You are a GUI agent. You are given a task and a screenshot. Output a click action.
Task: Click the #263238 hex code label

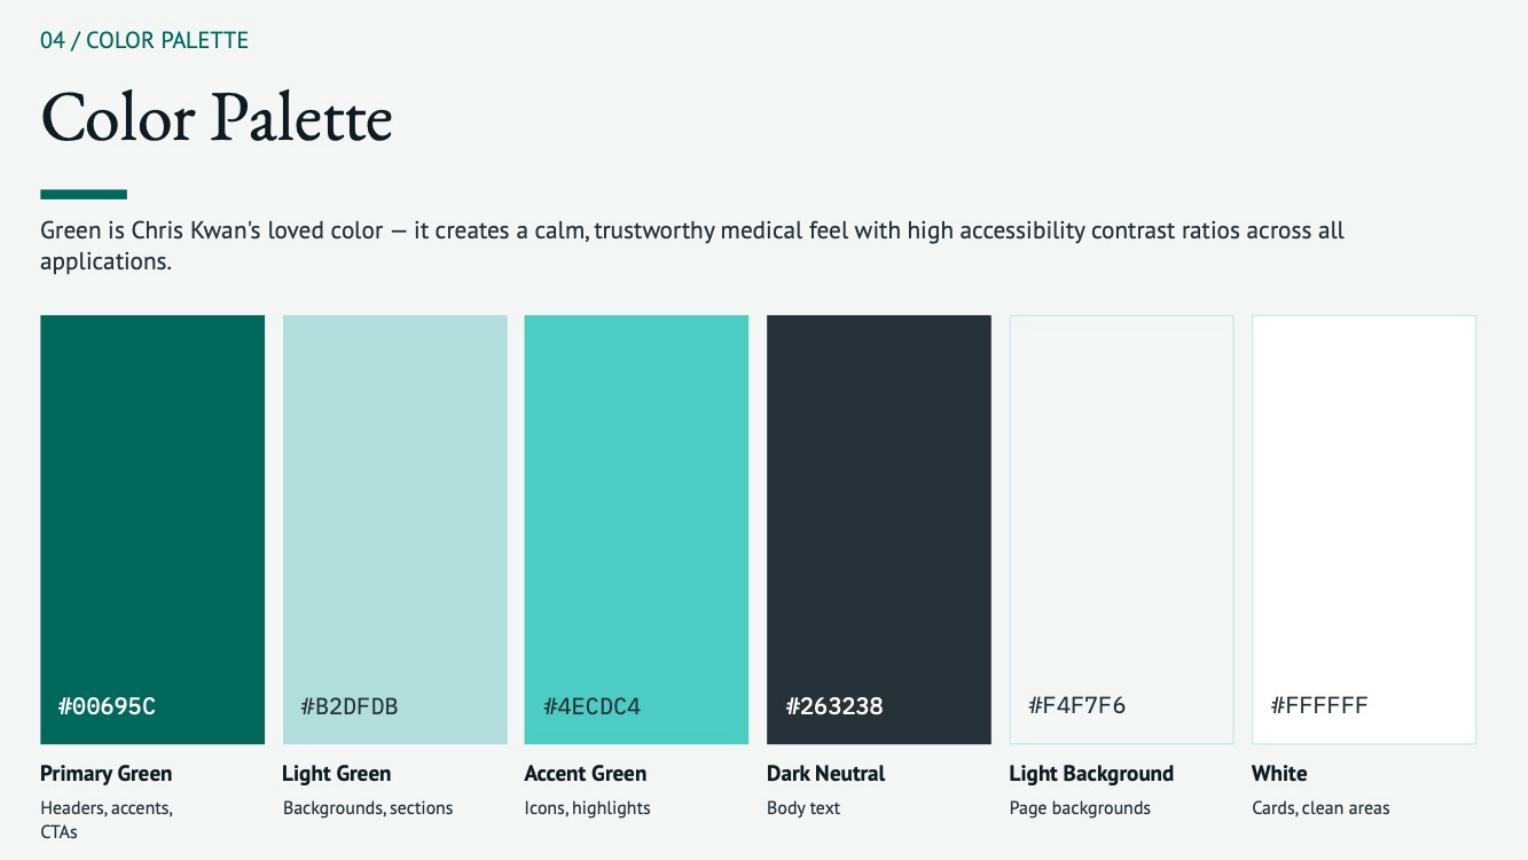[834, 706]
